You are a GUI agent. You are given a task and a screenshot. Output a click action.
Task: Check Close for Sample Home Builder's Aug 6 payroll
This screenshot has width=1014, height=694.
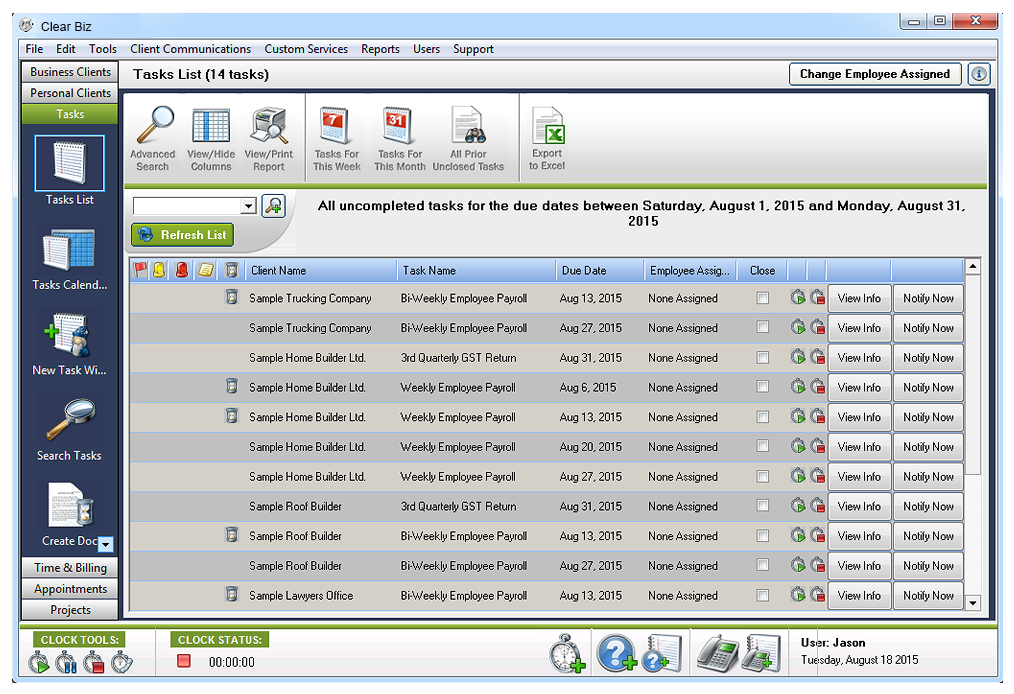tap(762, 387)
